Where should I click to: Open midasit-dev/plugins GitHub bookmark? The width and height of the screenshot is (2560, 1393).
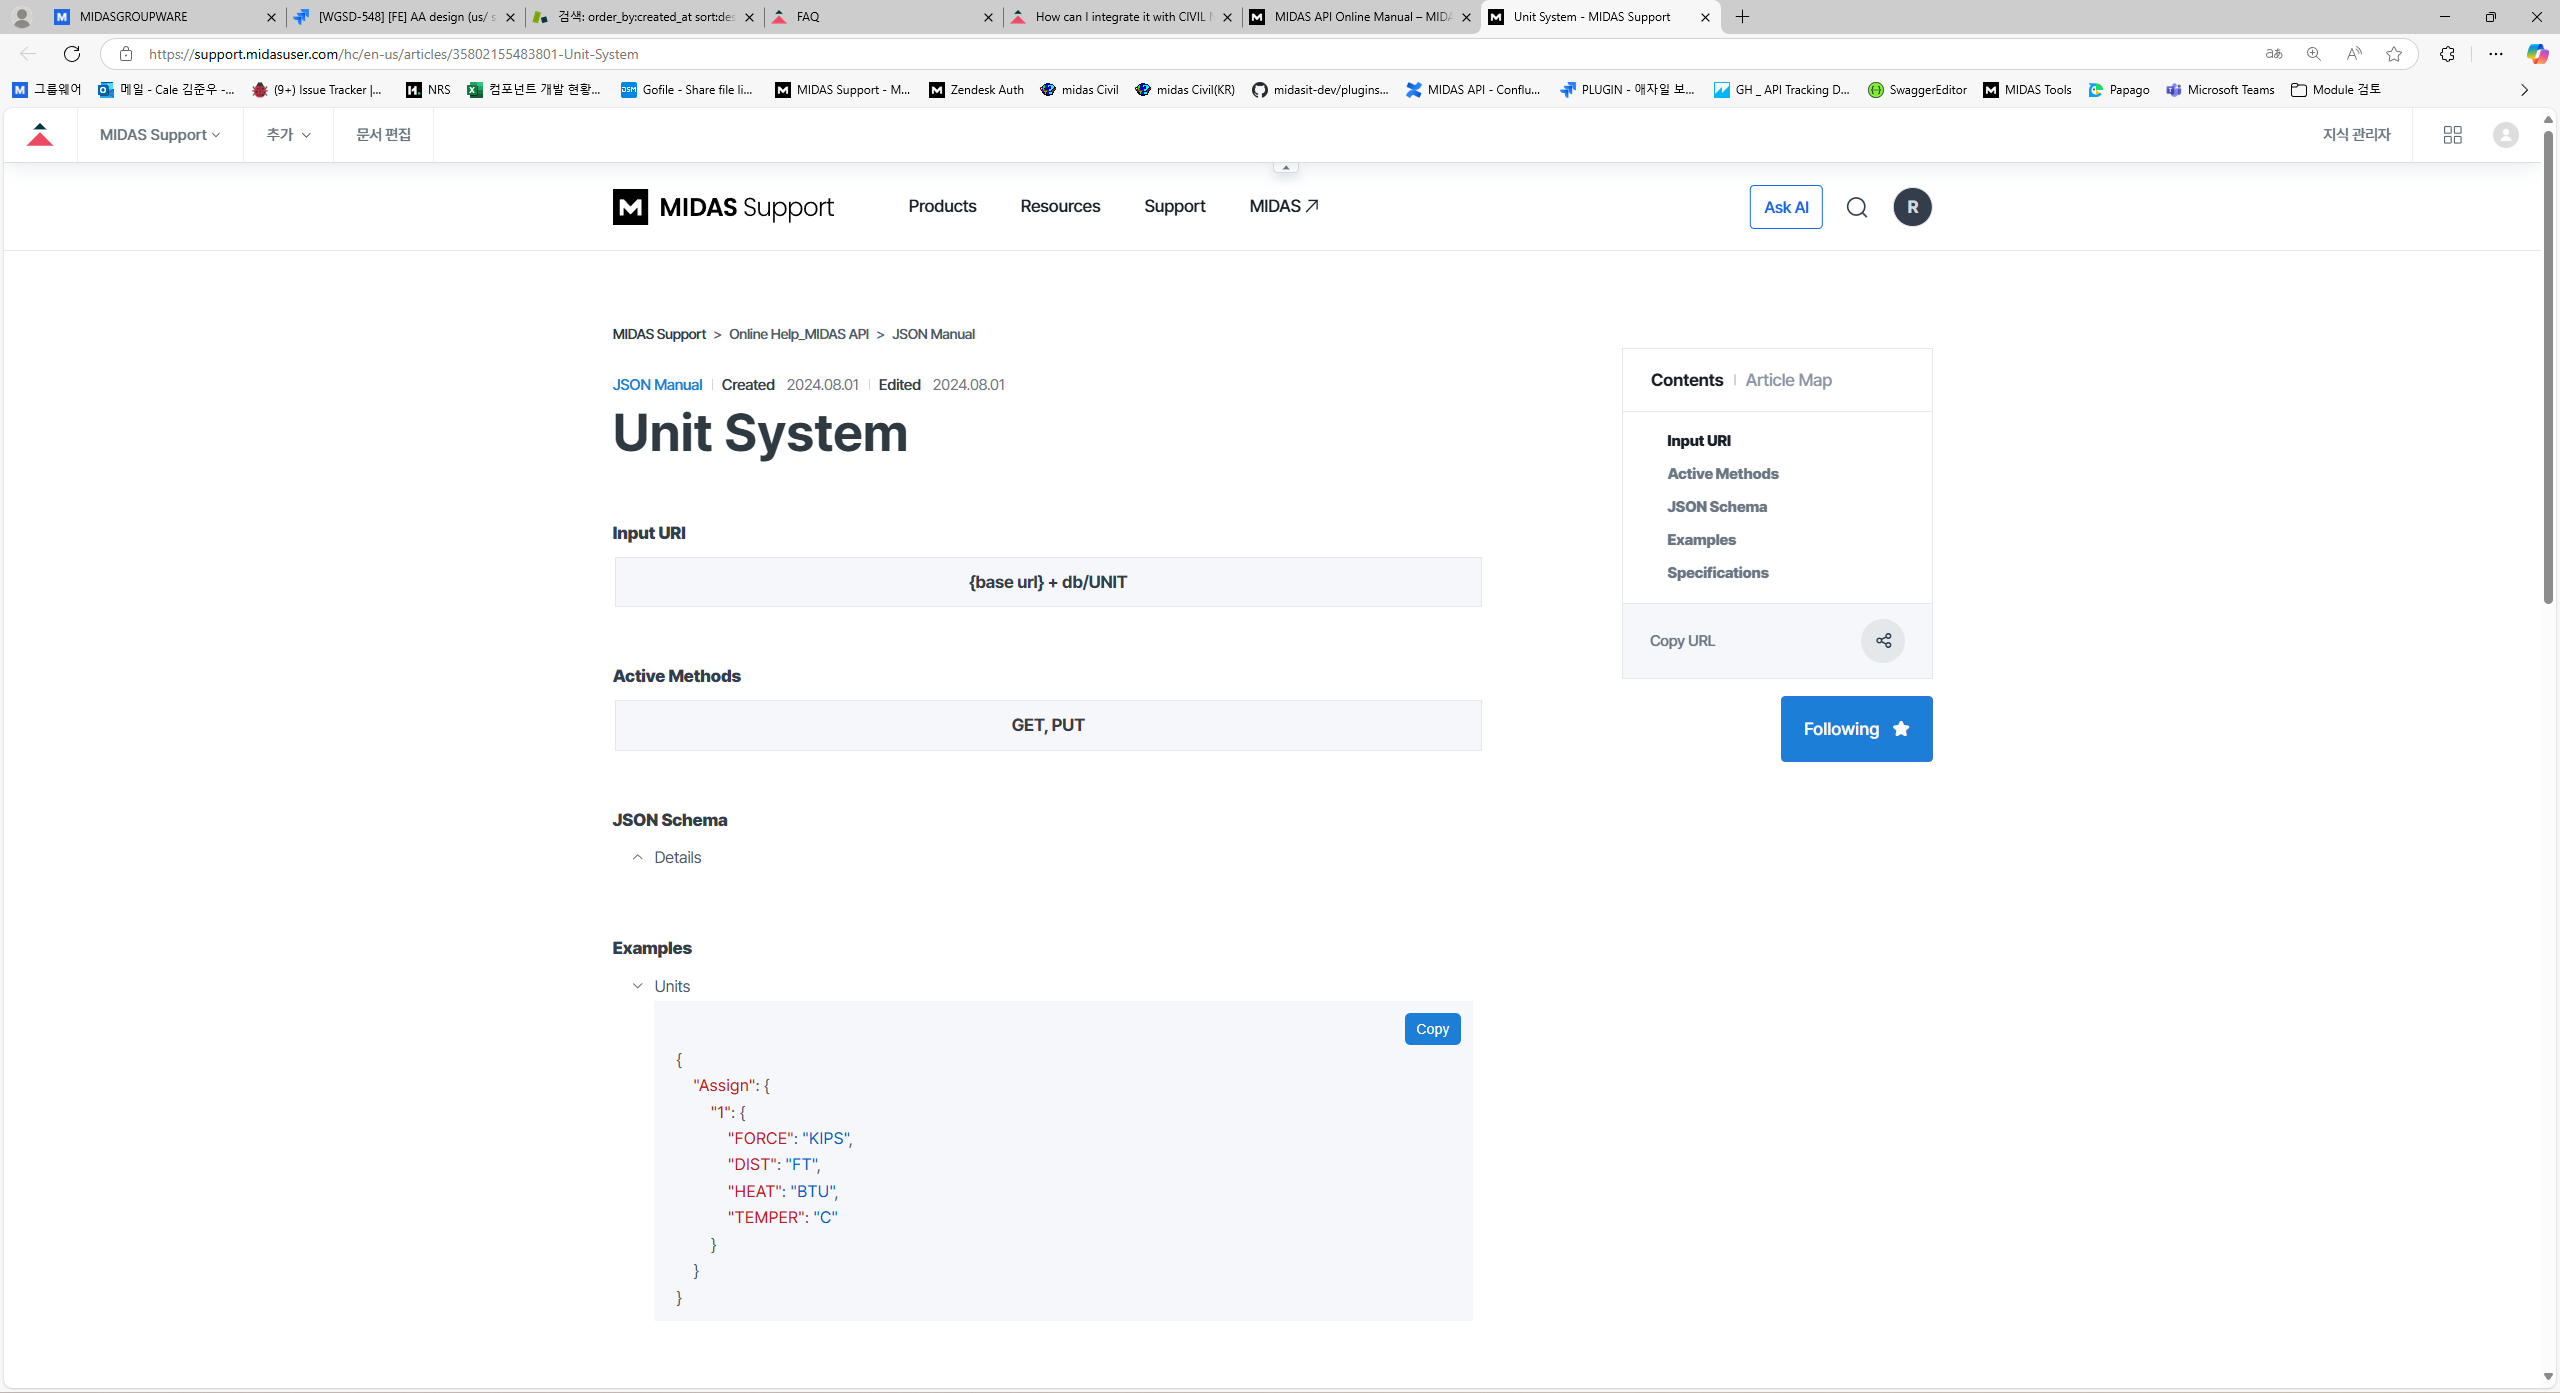click(x=1320, y=90)
